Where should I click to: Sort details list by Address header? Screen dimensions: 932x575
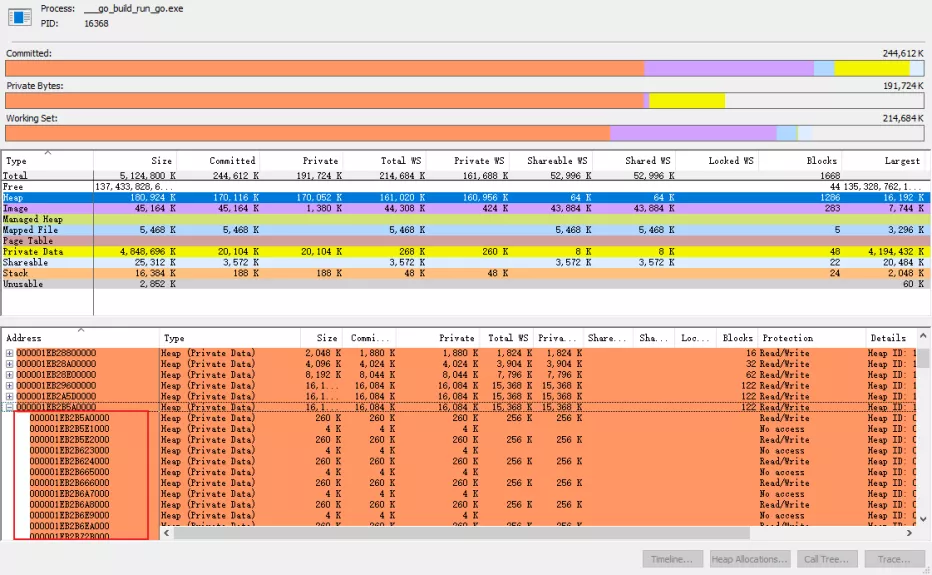click(x=80, y=338)
